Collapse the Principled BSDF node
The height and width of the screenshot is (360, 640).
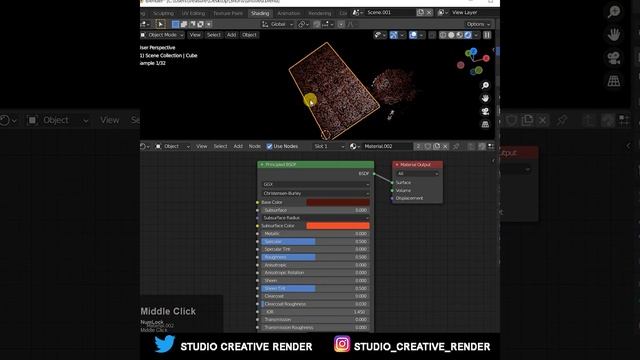click(262, 164)
